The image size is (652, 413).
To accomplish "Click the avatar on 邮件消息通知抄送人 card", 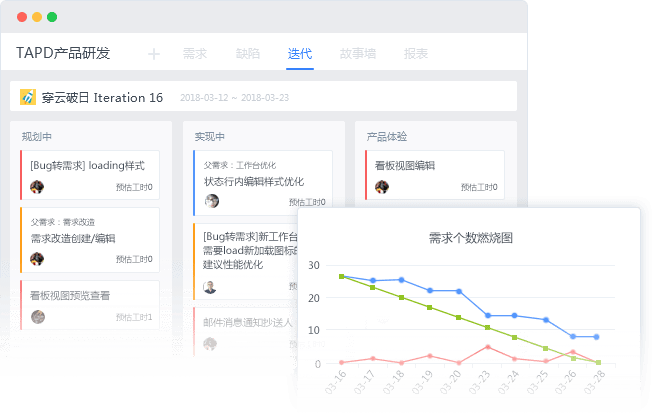I will tap(210, 344).
